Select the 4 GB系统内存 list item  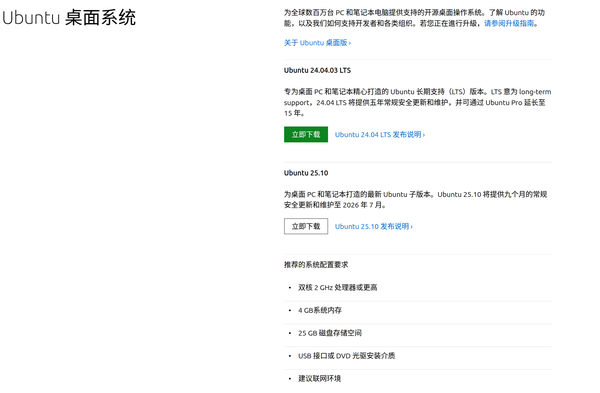(x=320, y=310)
